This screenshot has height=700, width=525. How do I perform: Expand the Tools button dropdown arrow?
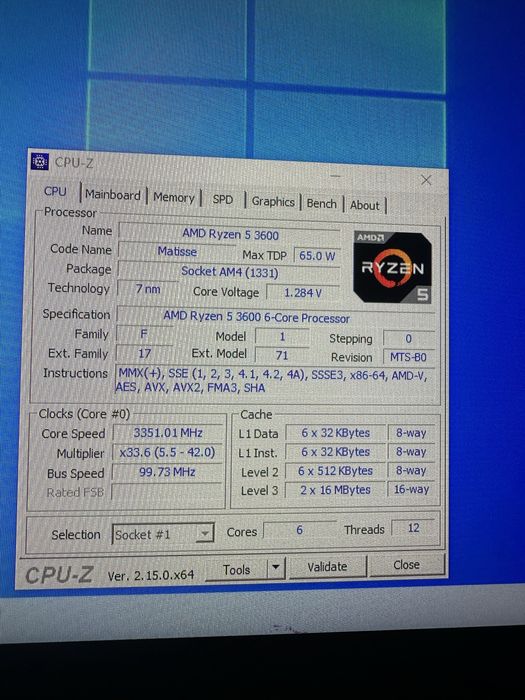[x=276, y=568]
